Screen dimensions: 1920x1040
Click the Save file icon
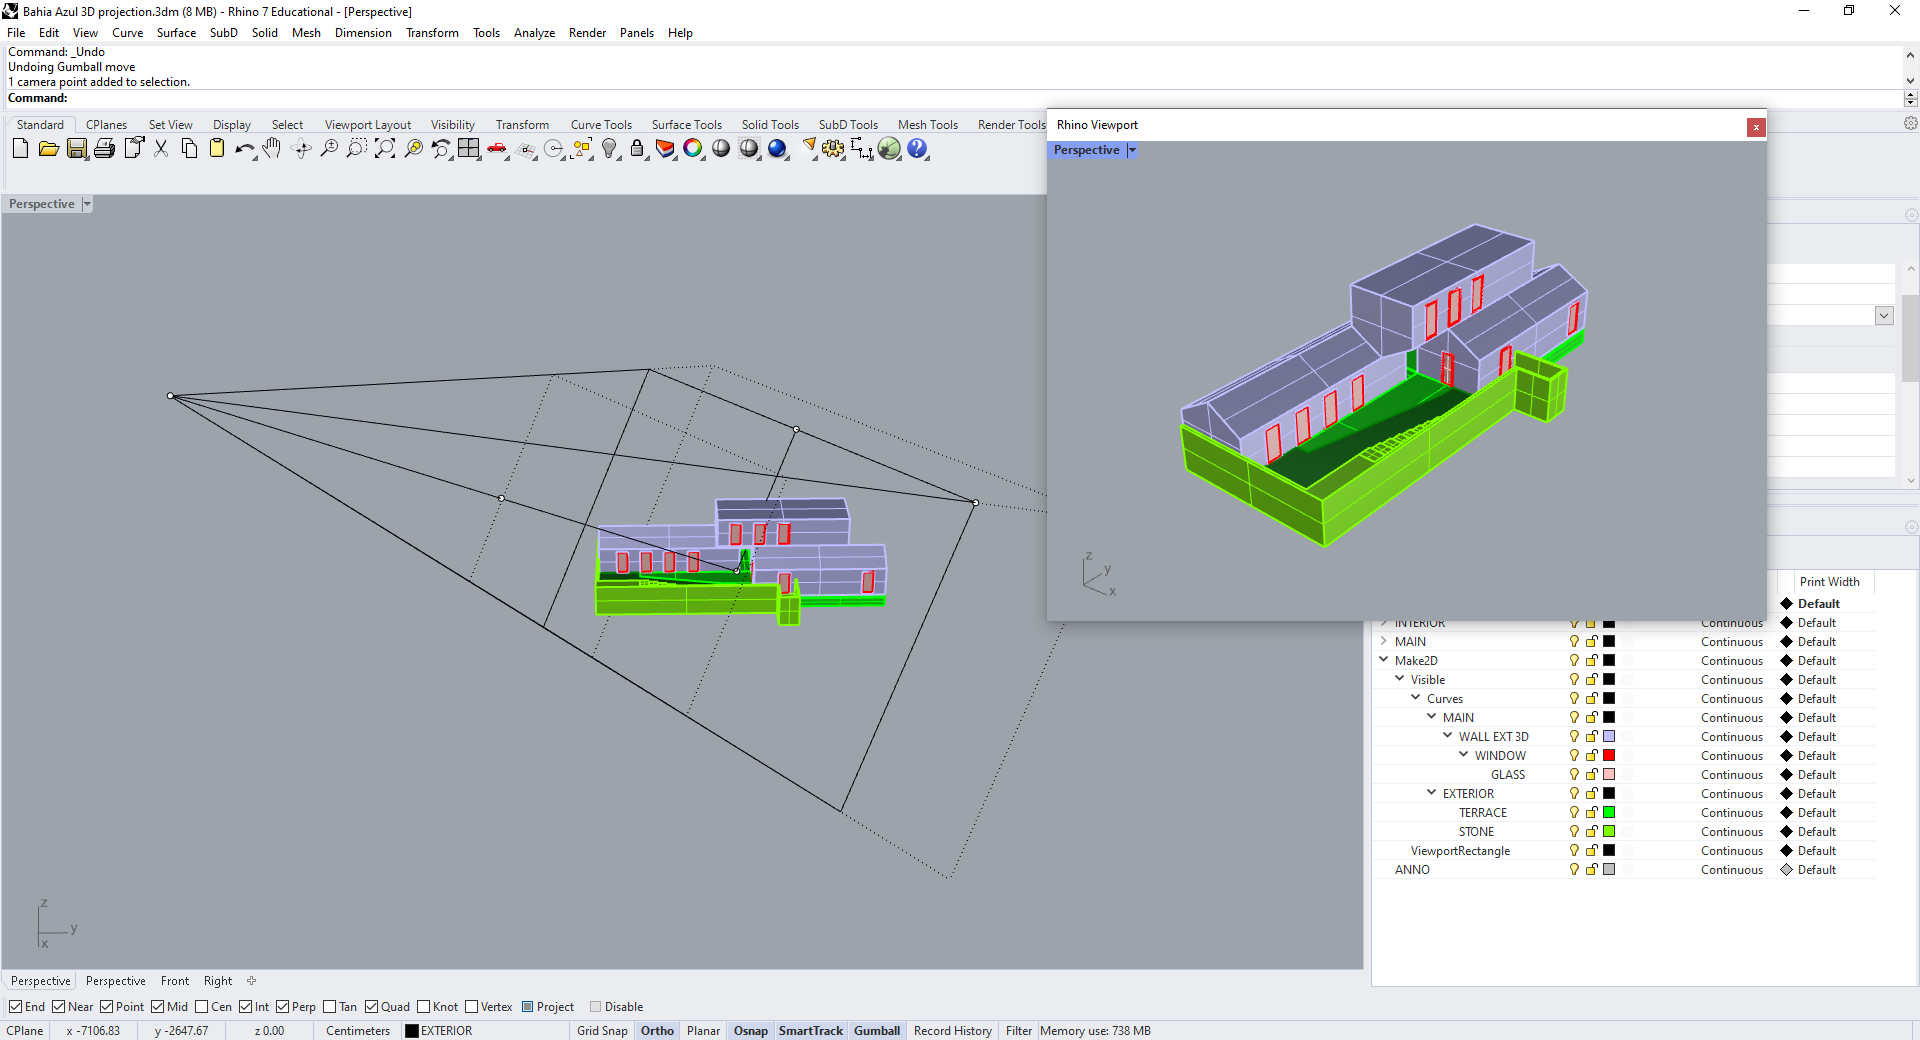tap(77, 149)
